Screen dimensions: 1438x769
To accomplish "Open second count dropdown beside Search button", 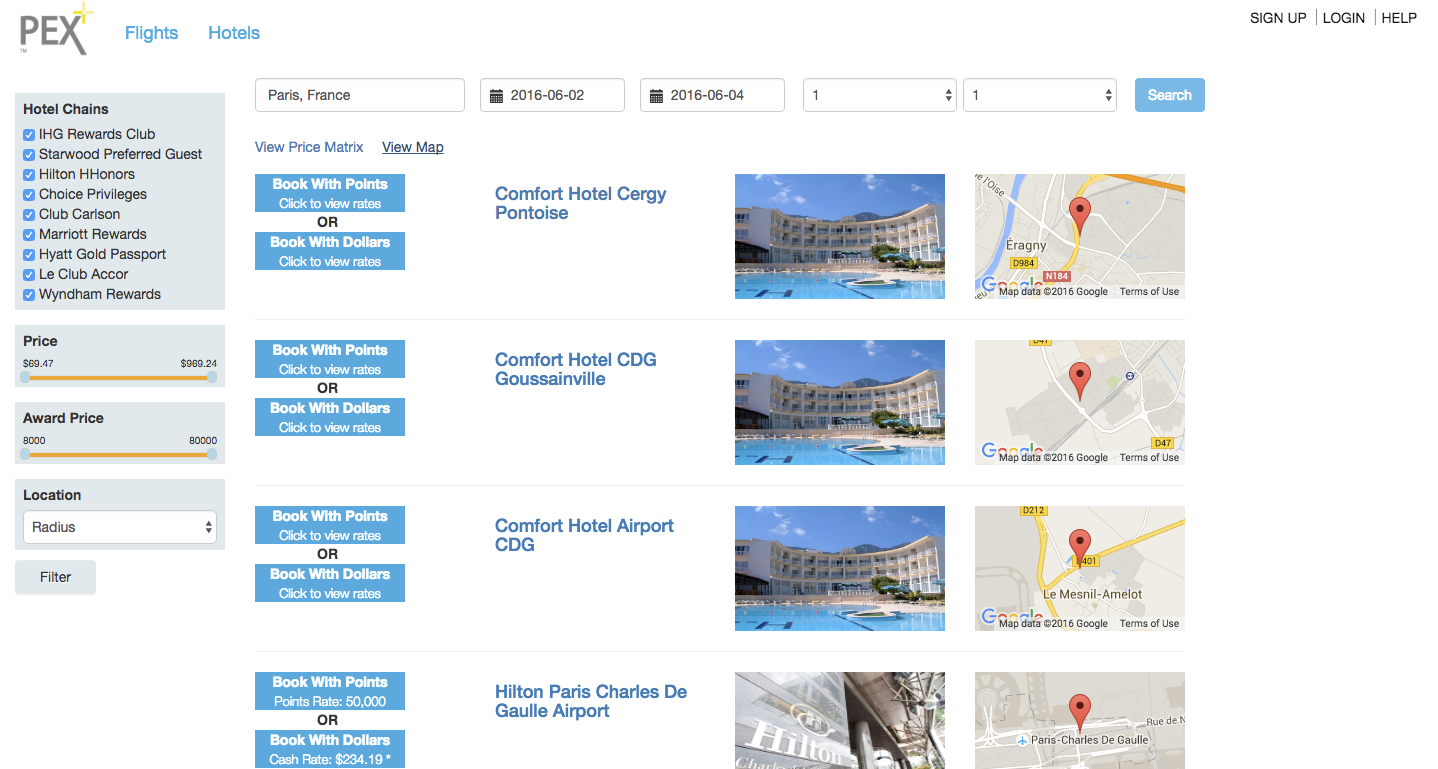I will tap(1040, 95).
